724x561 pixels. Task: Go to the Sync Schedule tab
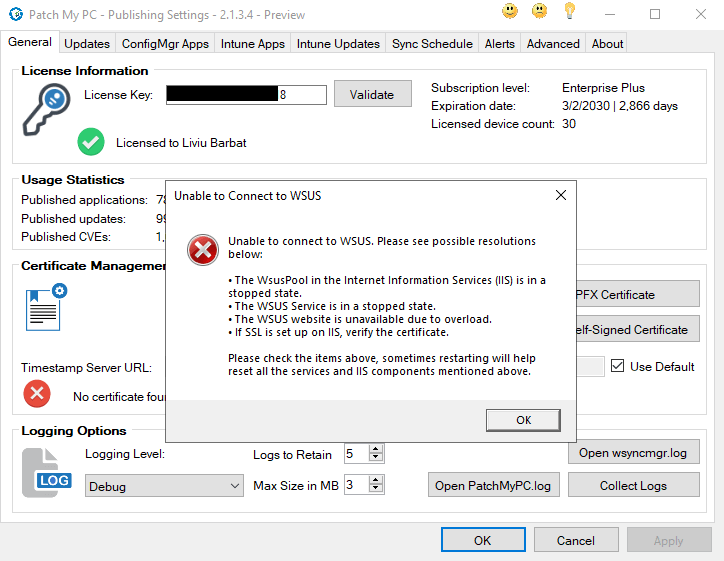coord(432,44)
